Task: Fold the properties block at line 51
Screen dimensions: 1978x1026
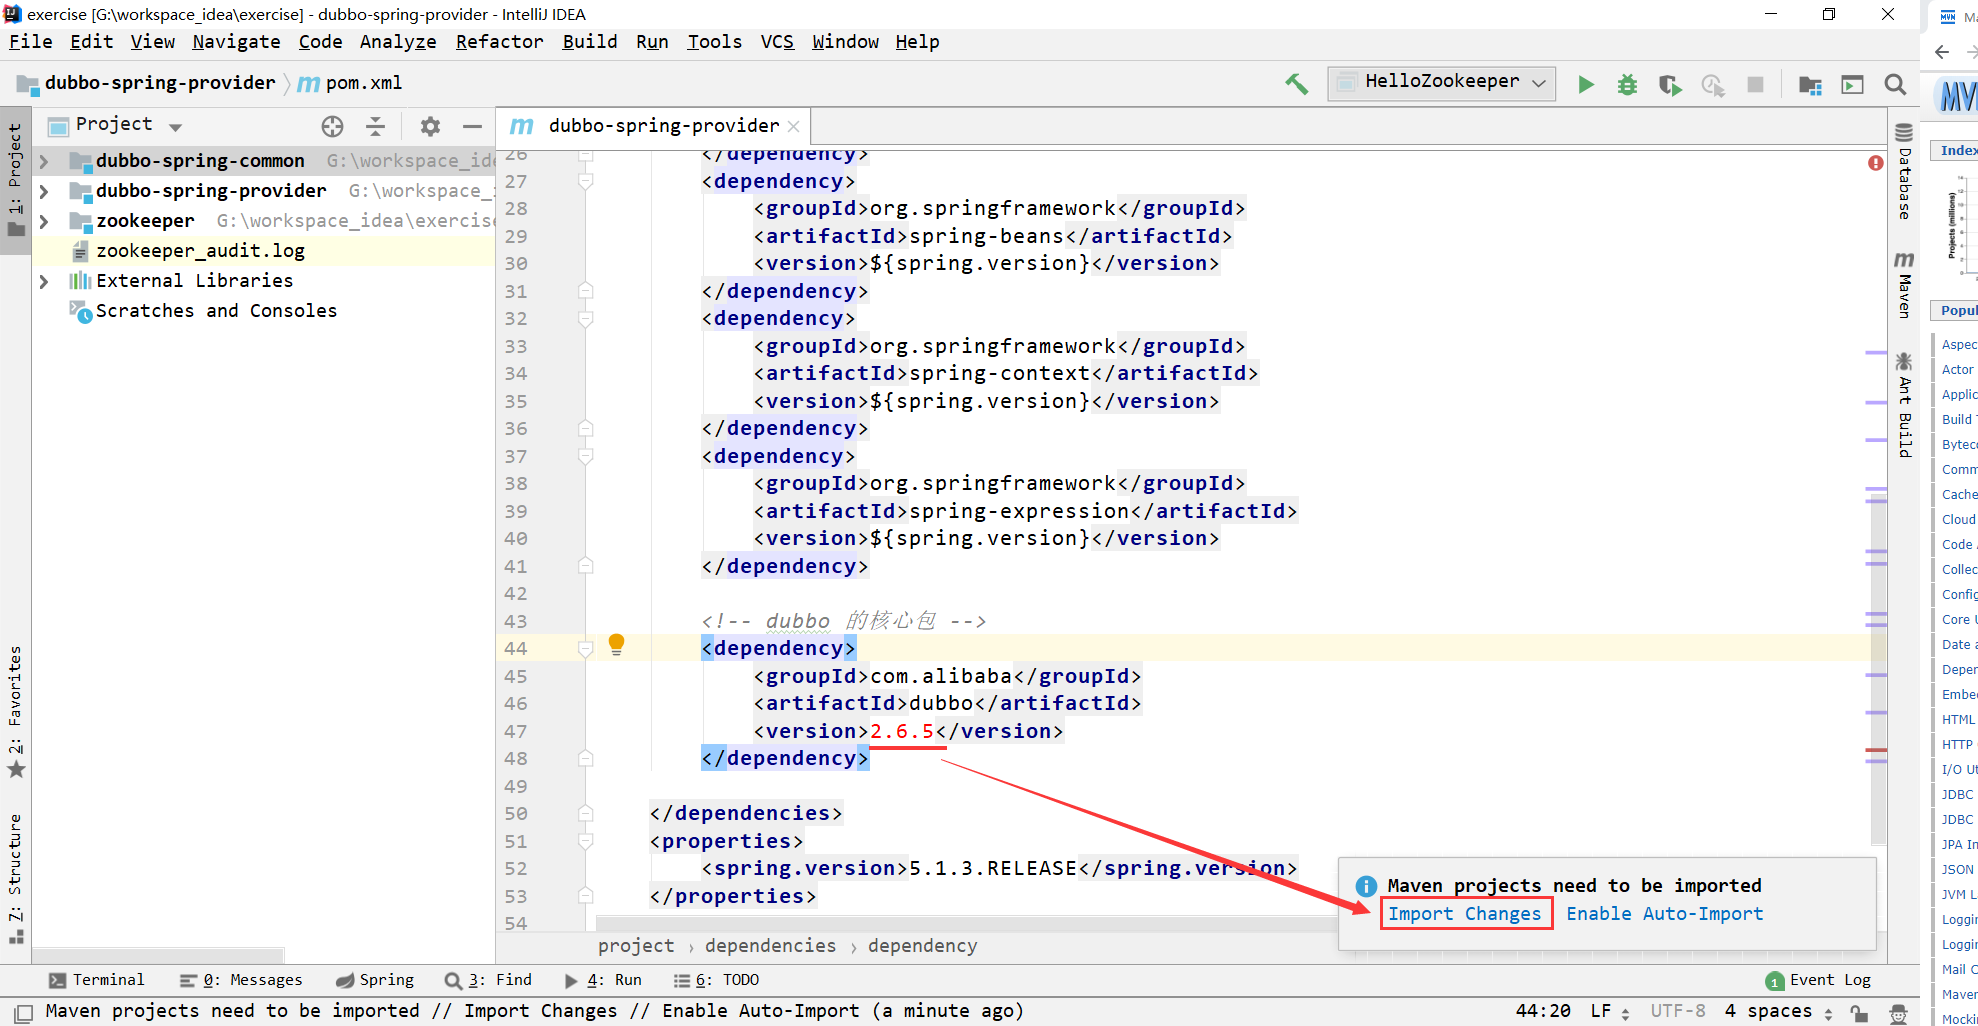Action: pos(586,841)
